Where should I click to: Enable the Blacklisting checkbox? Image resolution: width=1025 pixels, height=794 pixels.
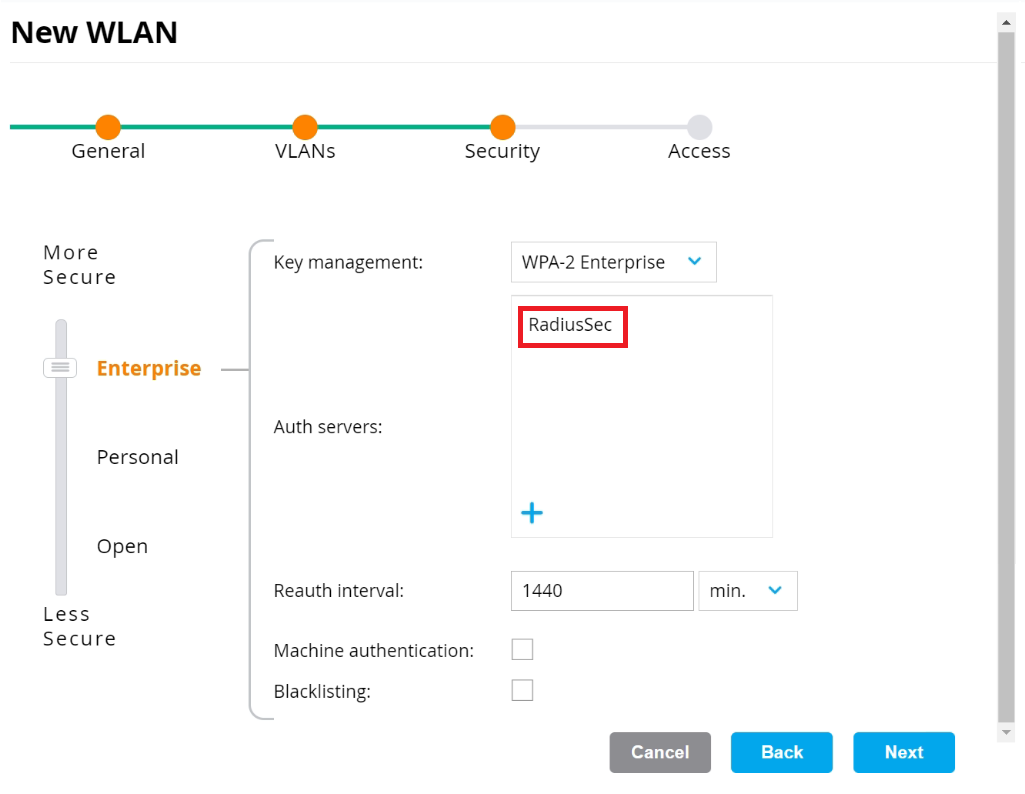(x=522, y=690)
